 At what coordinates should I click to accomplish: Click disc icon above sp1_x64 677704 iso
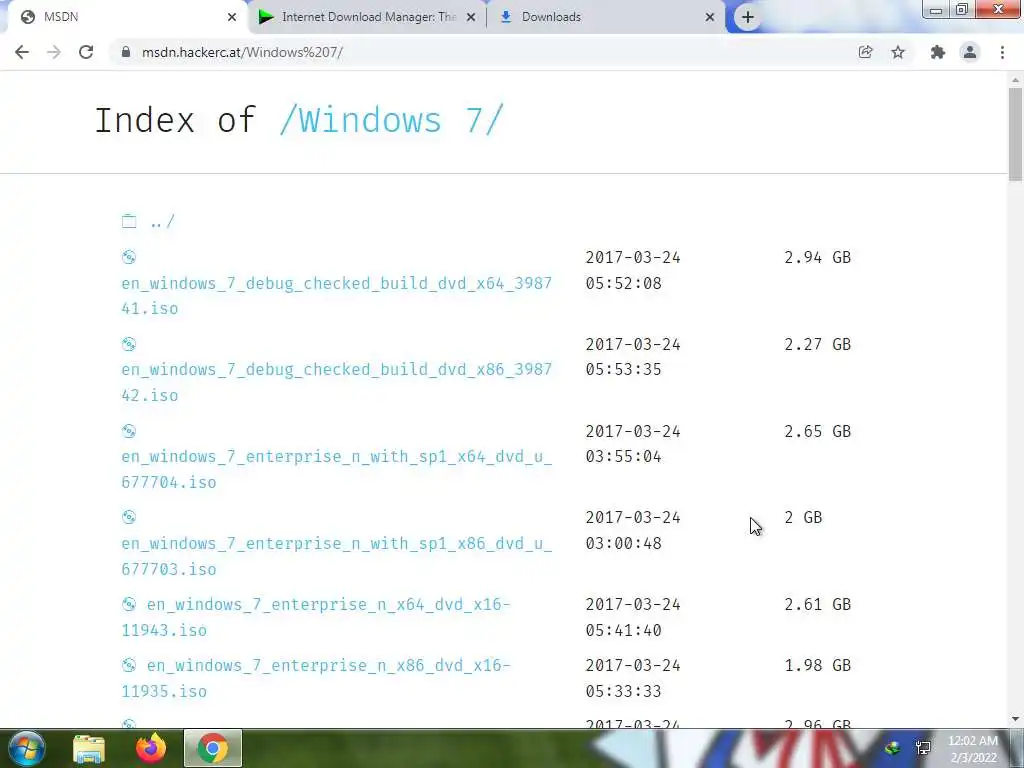point(129,431)
